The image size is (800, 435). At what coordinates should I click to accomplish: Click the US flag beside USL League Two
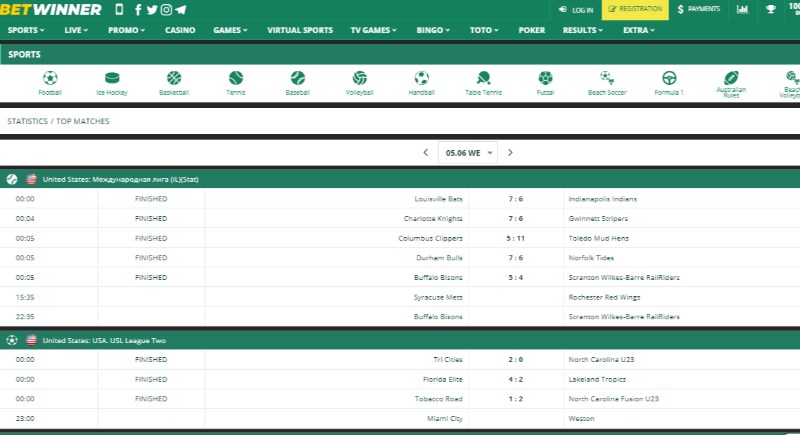click(x=32, y=340)
